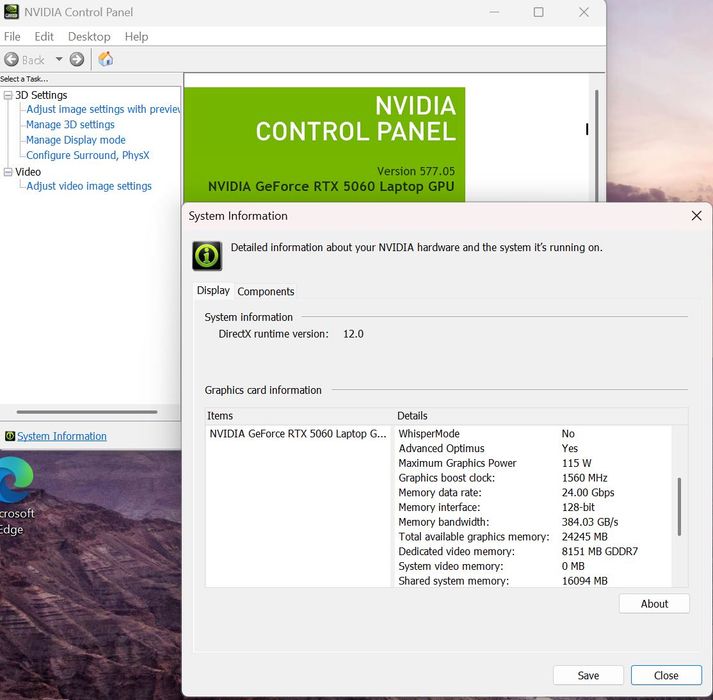Click the DirectX runtime version value 12.0
713x700 pixels.
(x=353, y=334)
